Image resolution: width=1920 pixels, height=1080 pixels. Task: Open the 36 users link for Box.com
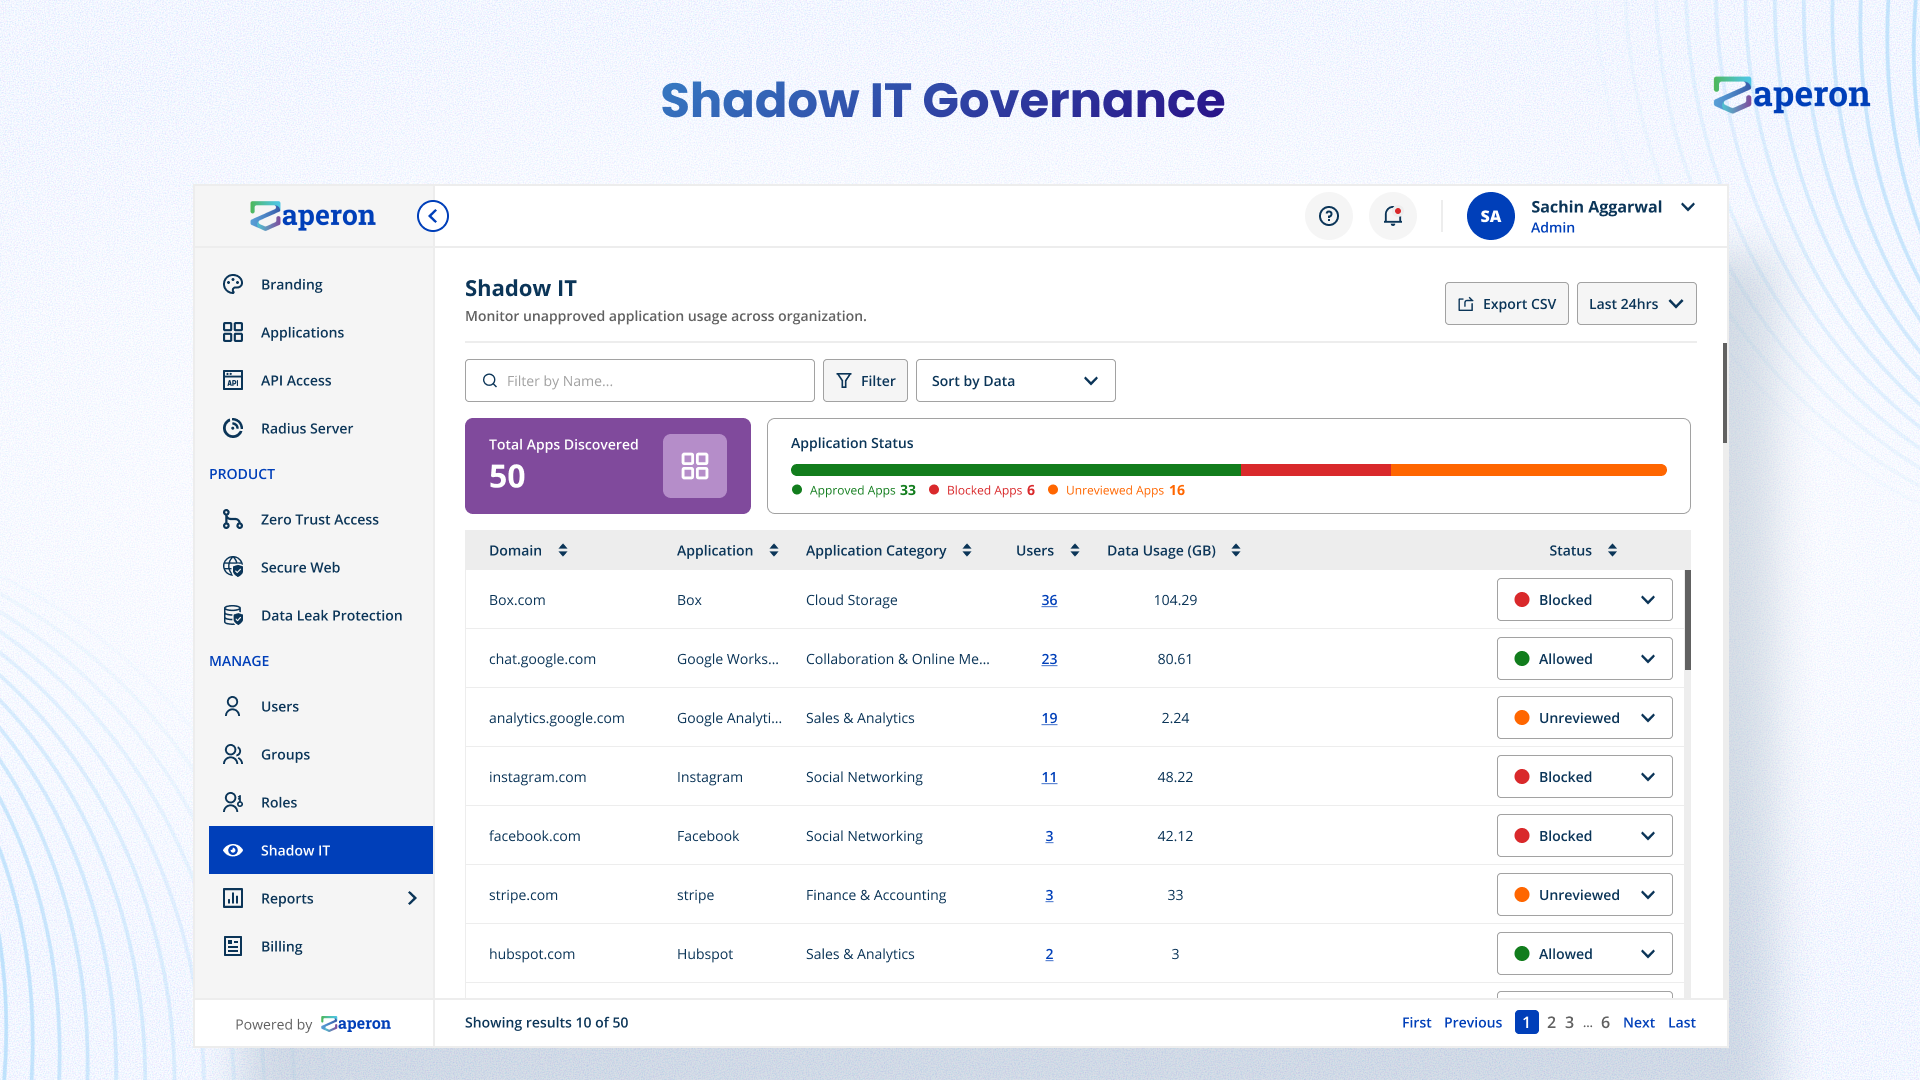point(1049,600)
